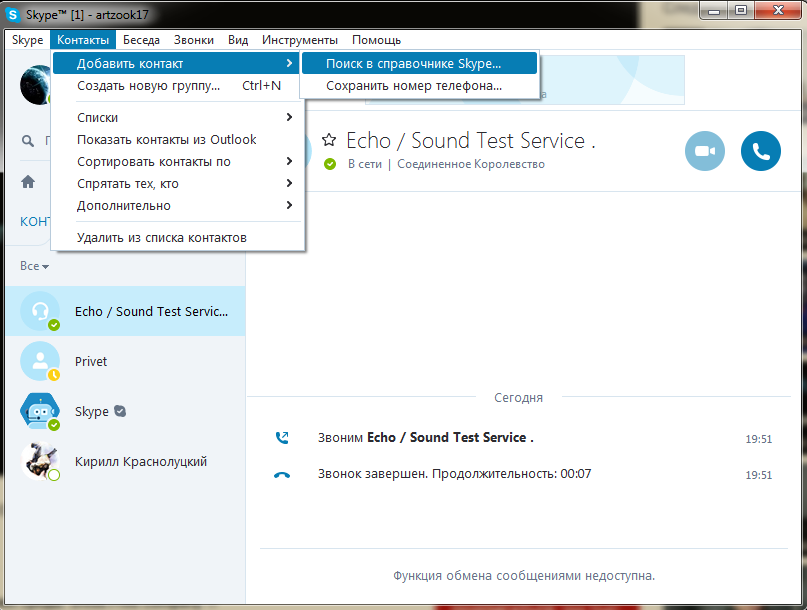This screenshot has width=807, height=610.
Task: Click the favorite star next to Echo
Action: (x=329, y=140)
